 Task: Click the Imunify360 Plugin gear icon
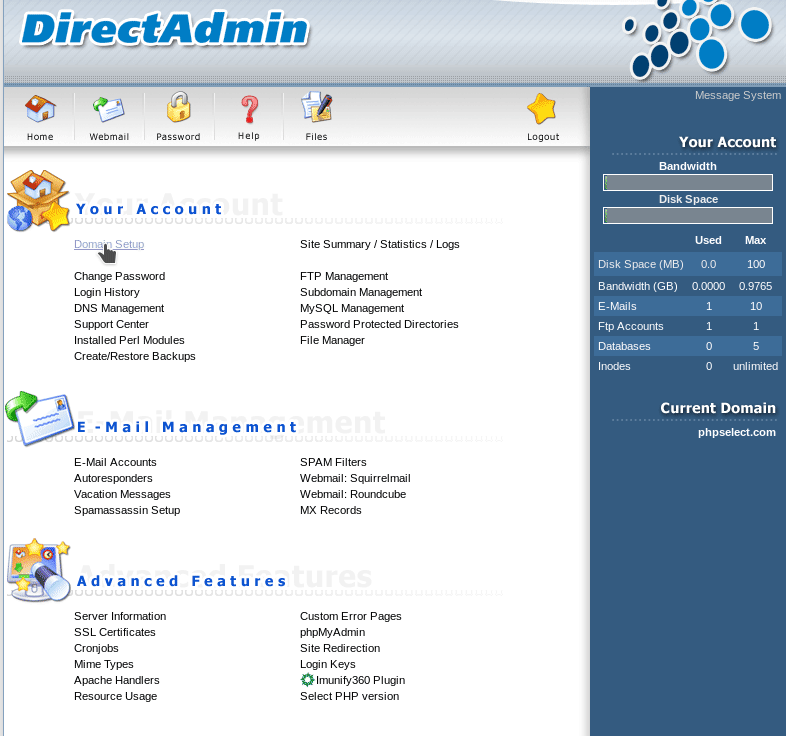(307, 680)
